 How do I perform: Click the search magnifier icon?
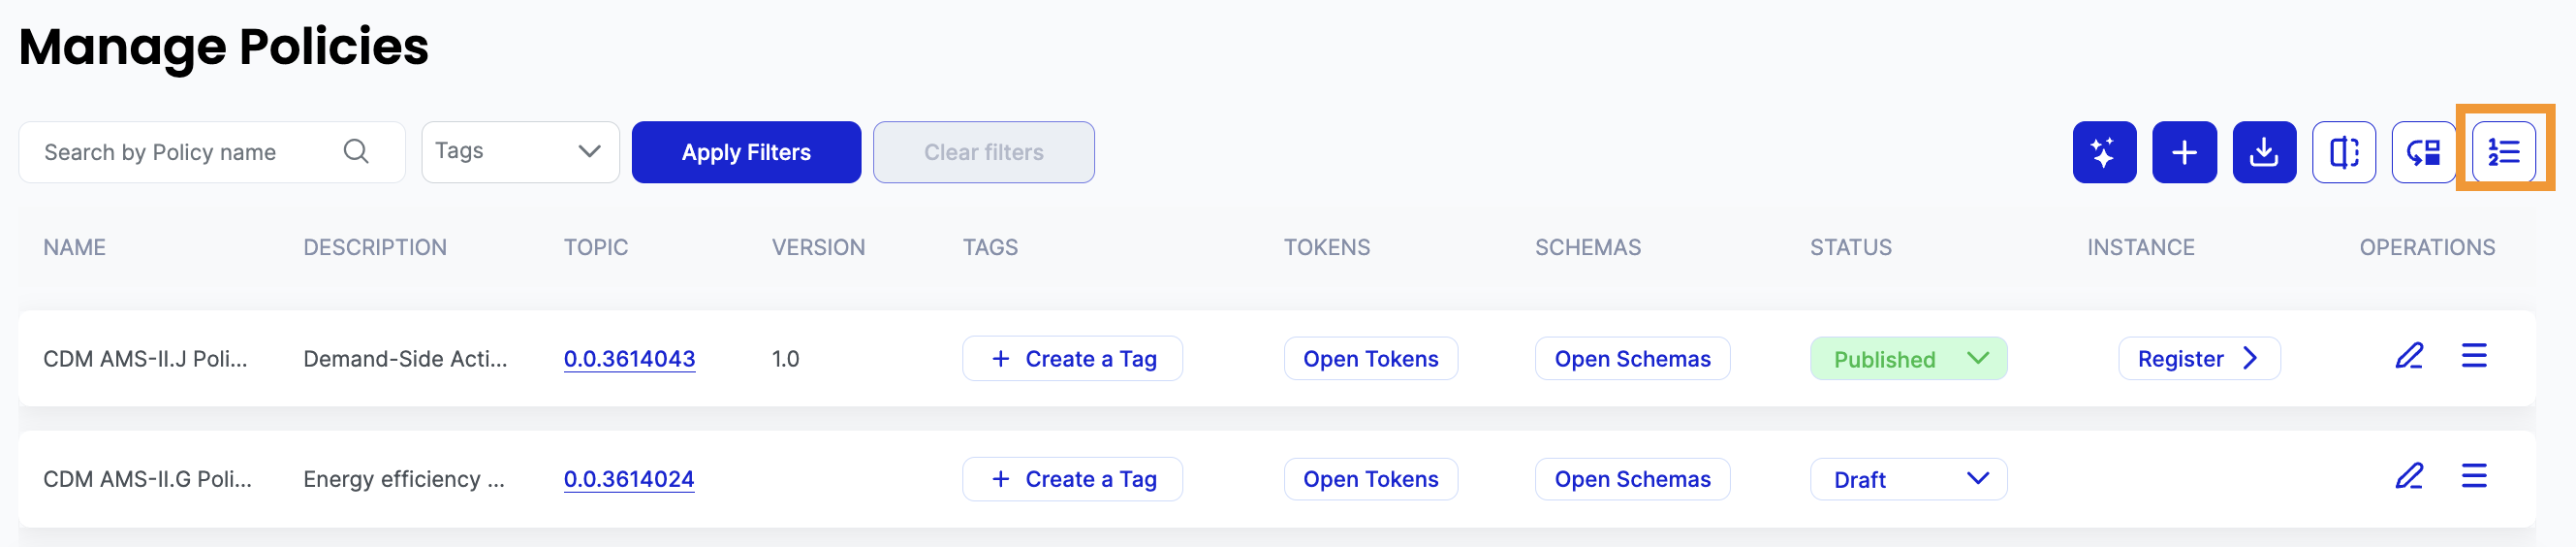tap(356, 151)
